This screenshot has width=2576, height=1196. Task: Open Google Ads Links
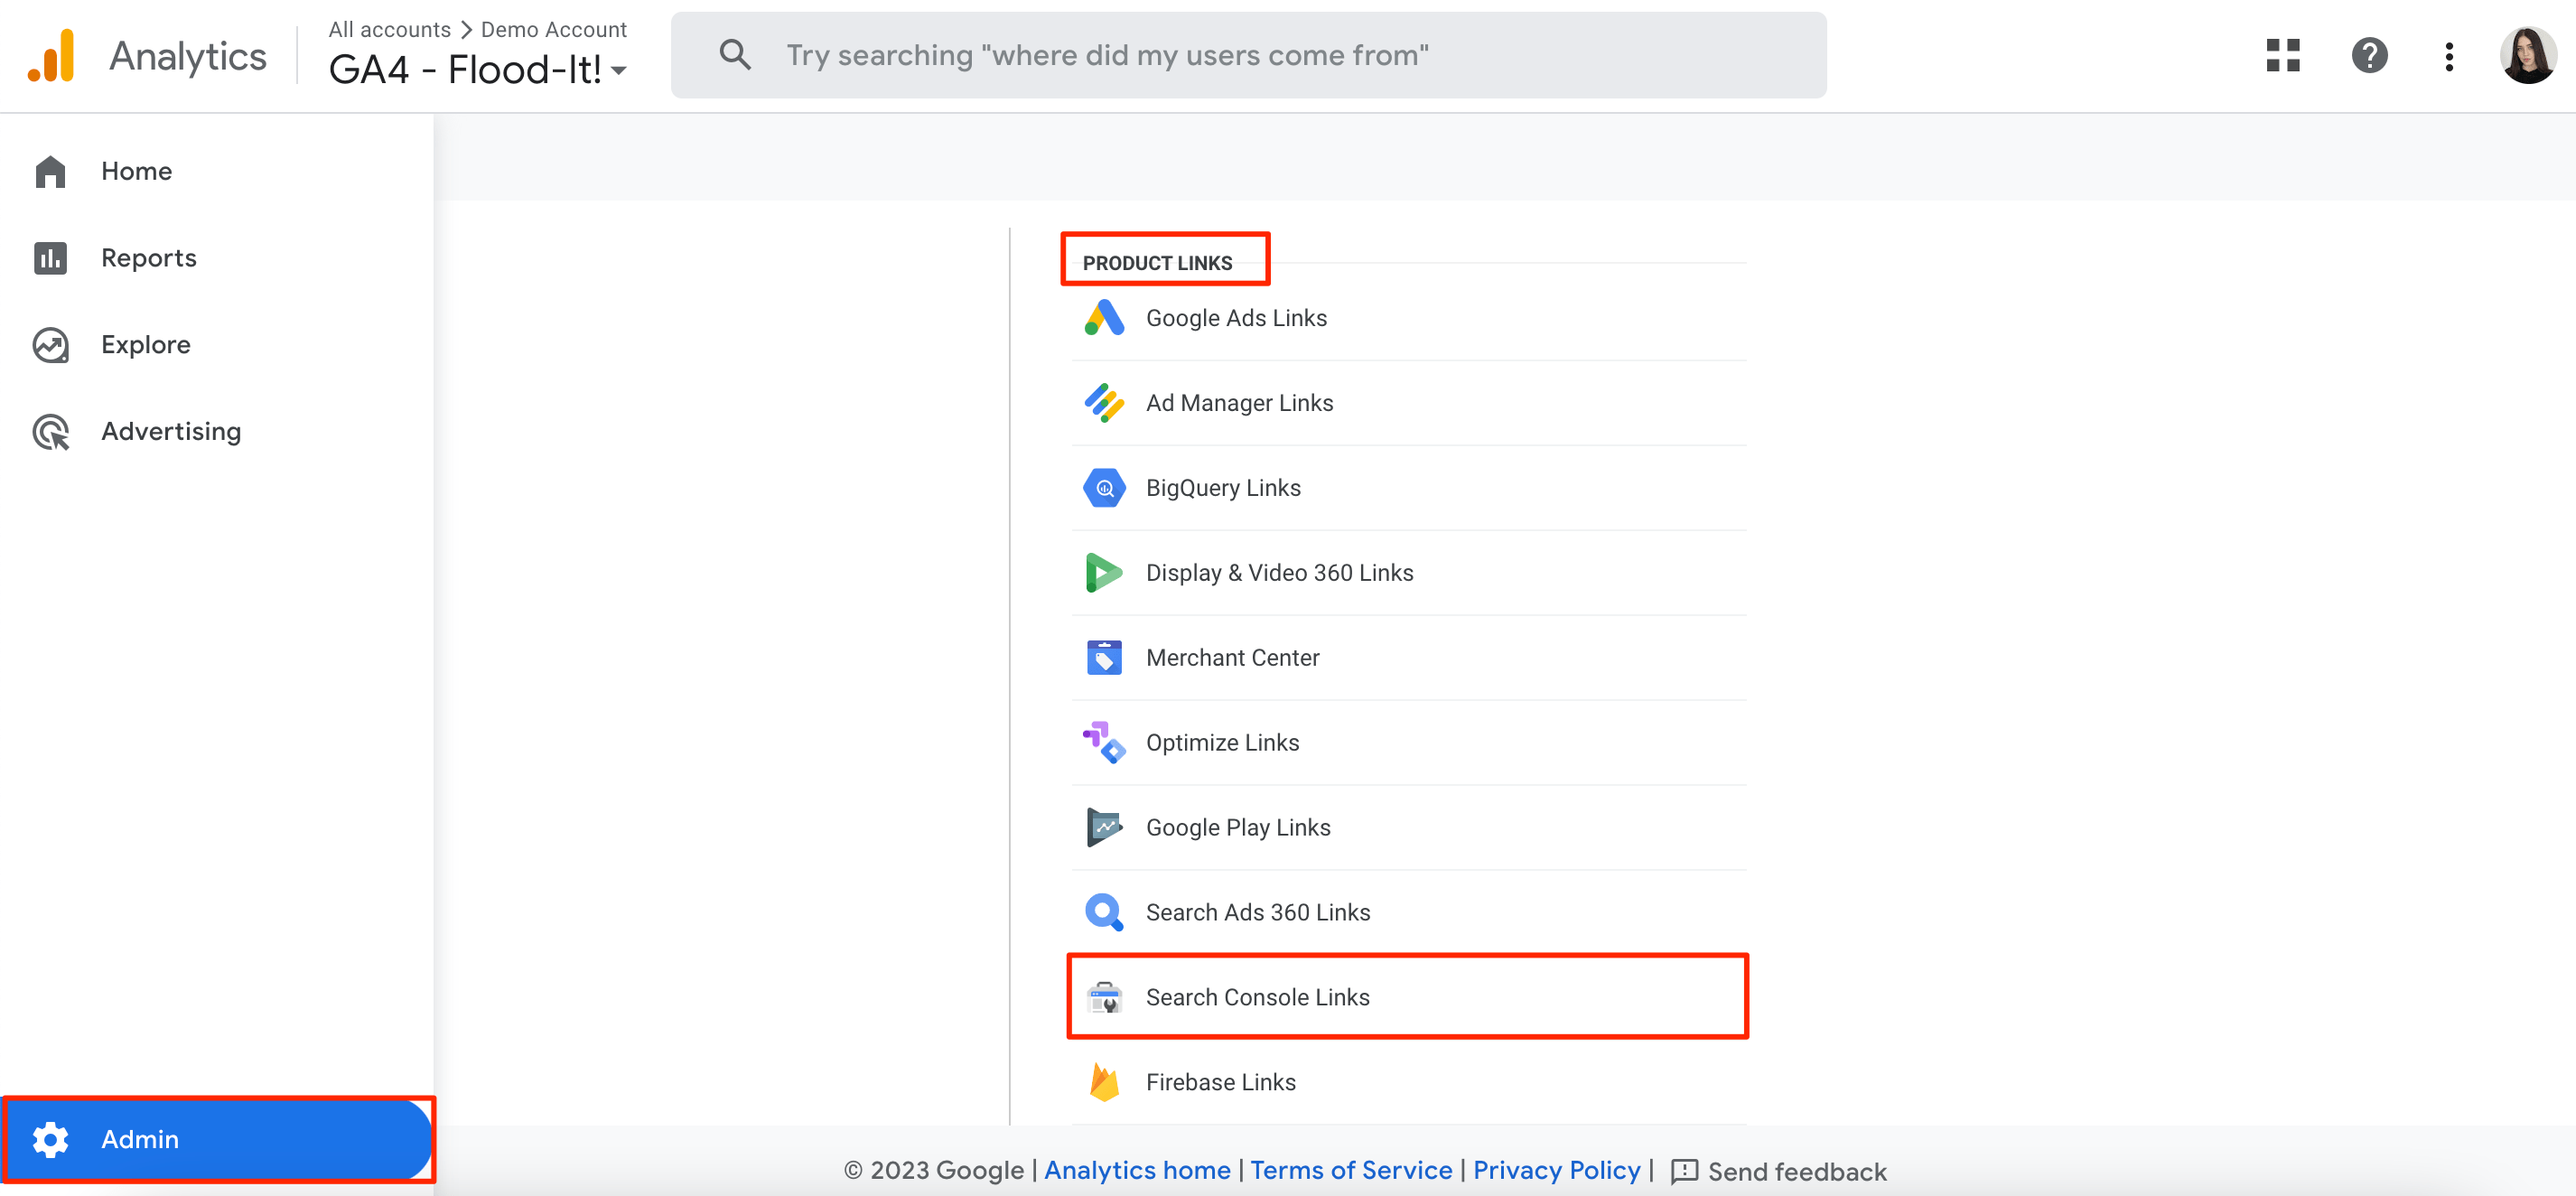[x=1409, y=318]
